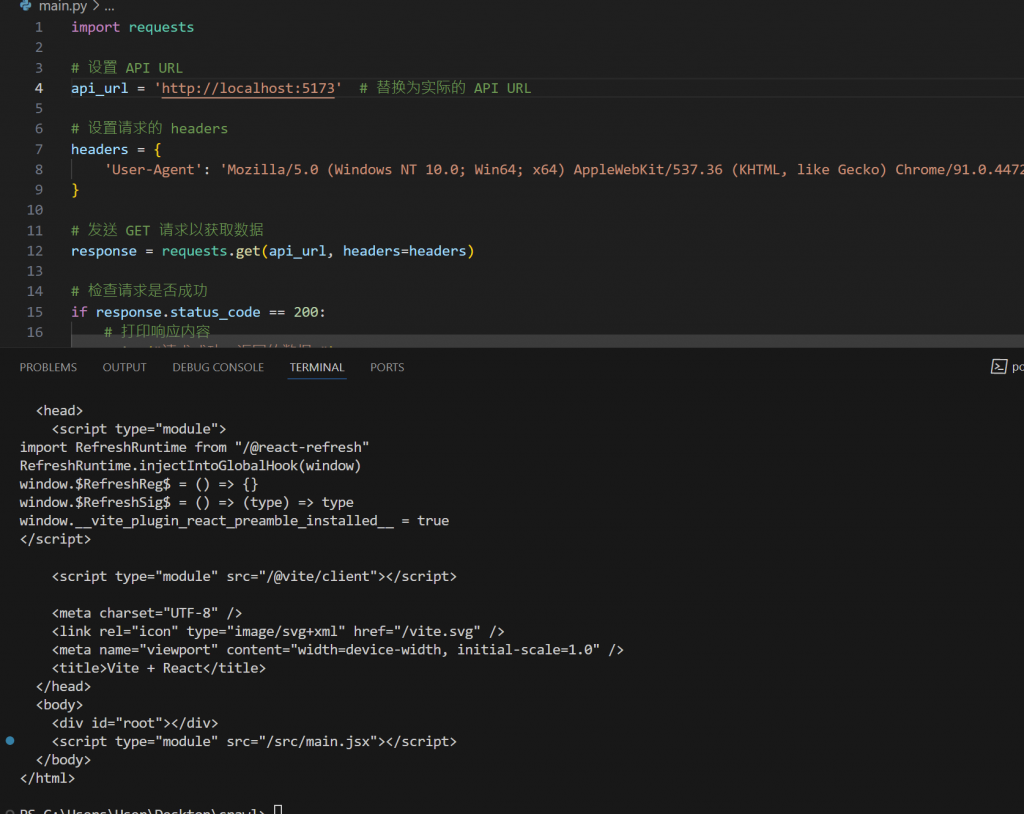
Task: Click the breadcrumb ellipsis after main.py
Action: click(x=109, y=7)
